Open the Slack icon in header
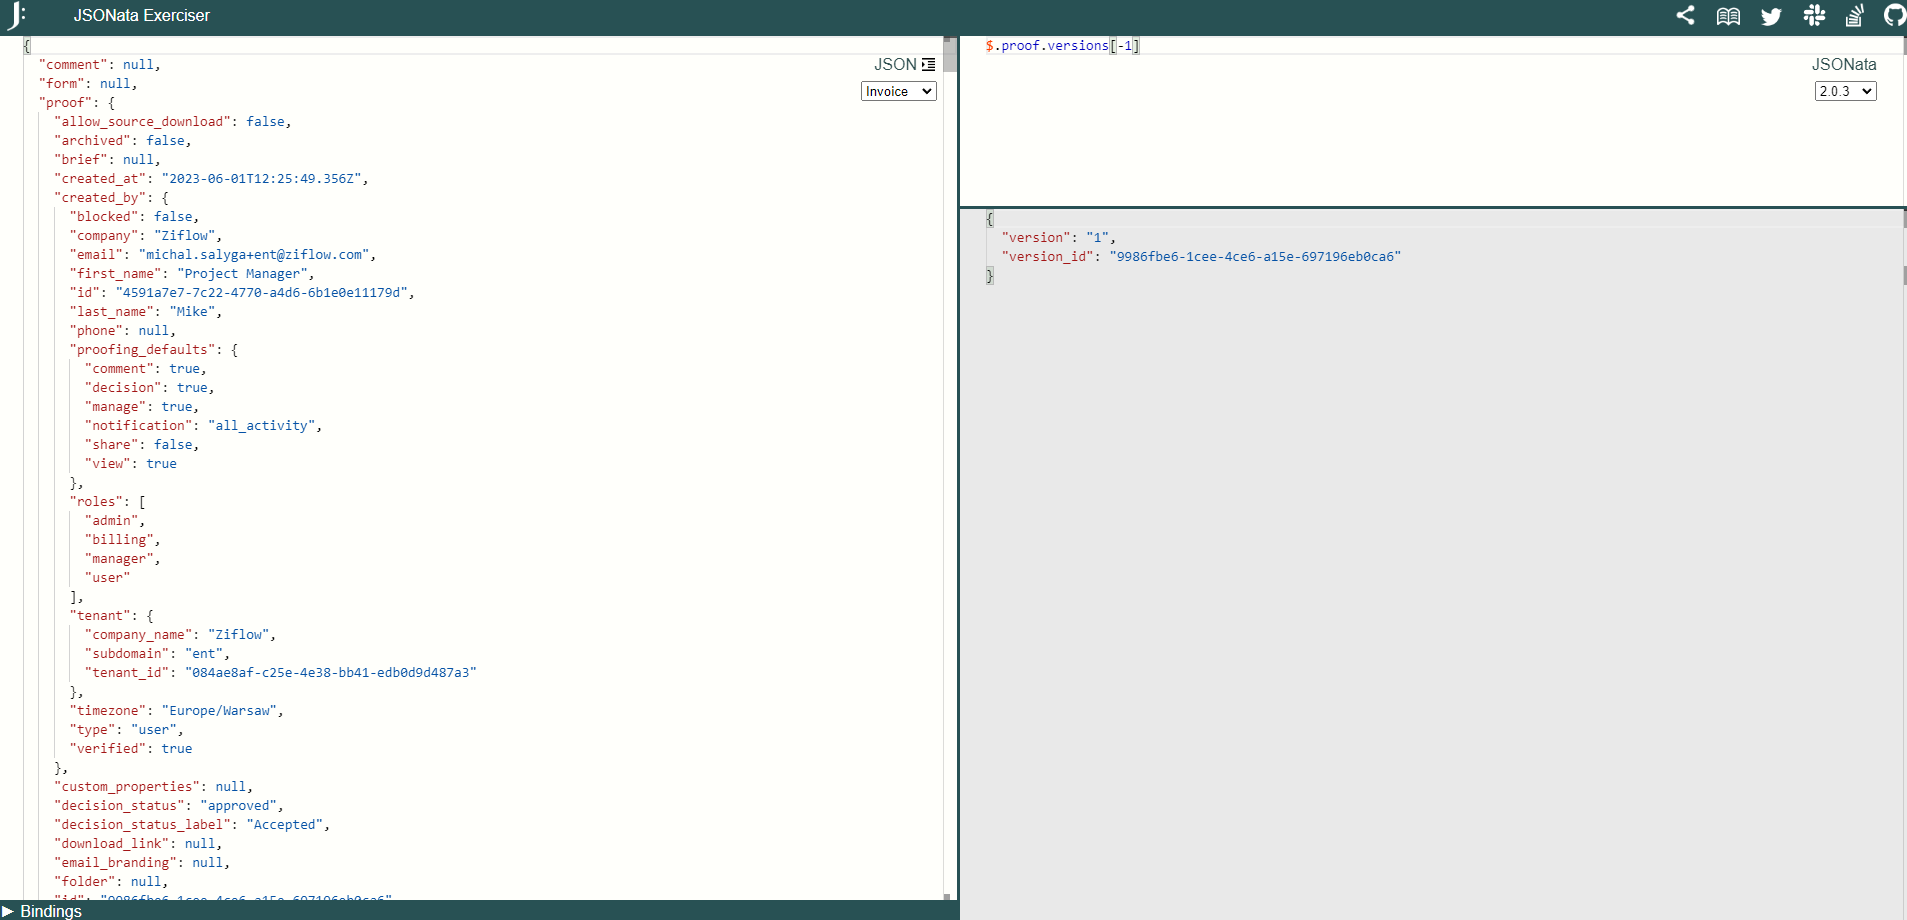Image resolution: width=1907 pixels, height=920 pixels. pyautogui.click(x=1814, y=16)
